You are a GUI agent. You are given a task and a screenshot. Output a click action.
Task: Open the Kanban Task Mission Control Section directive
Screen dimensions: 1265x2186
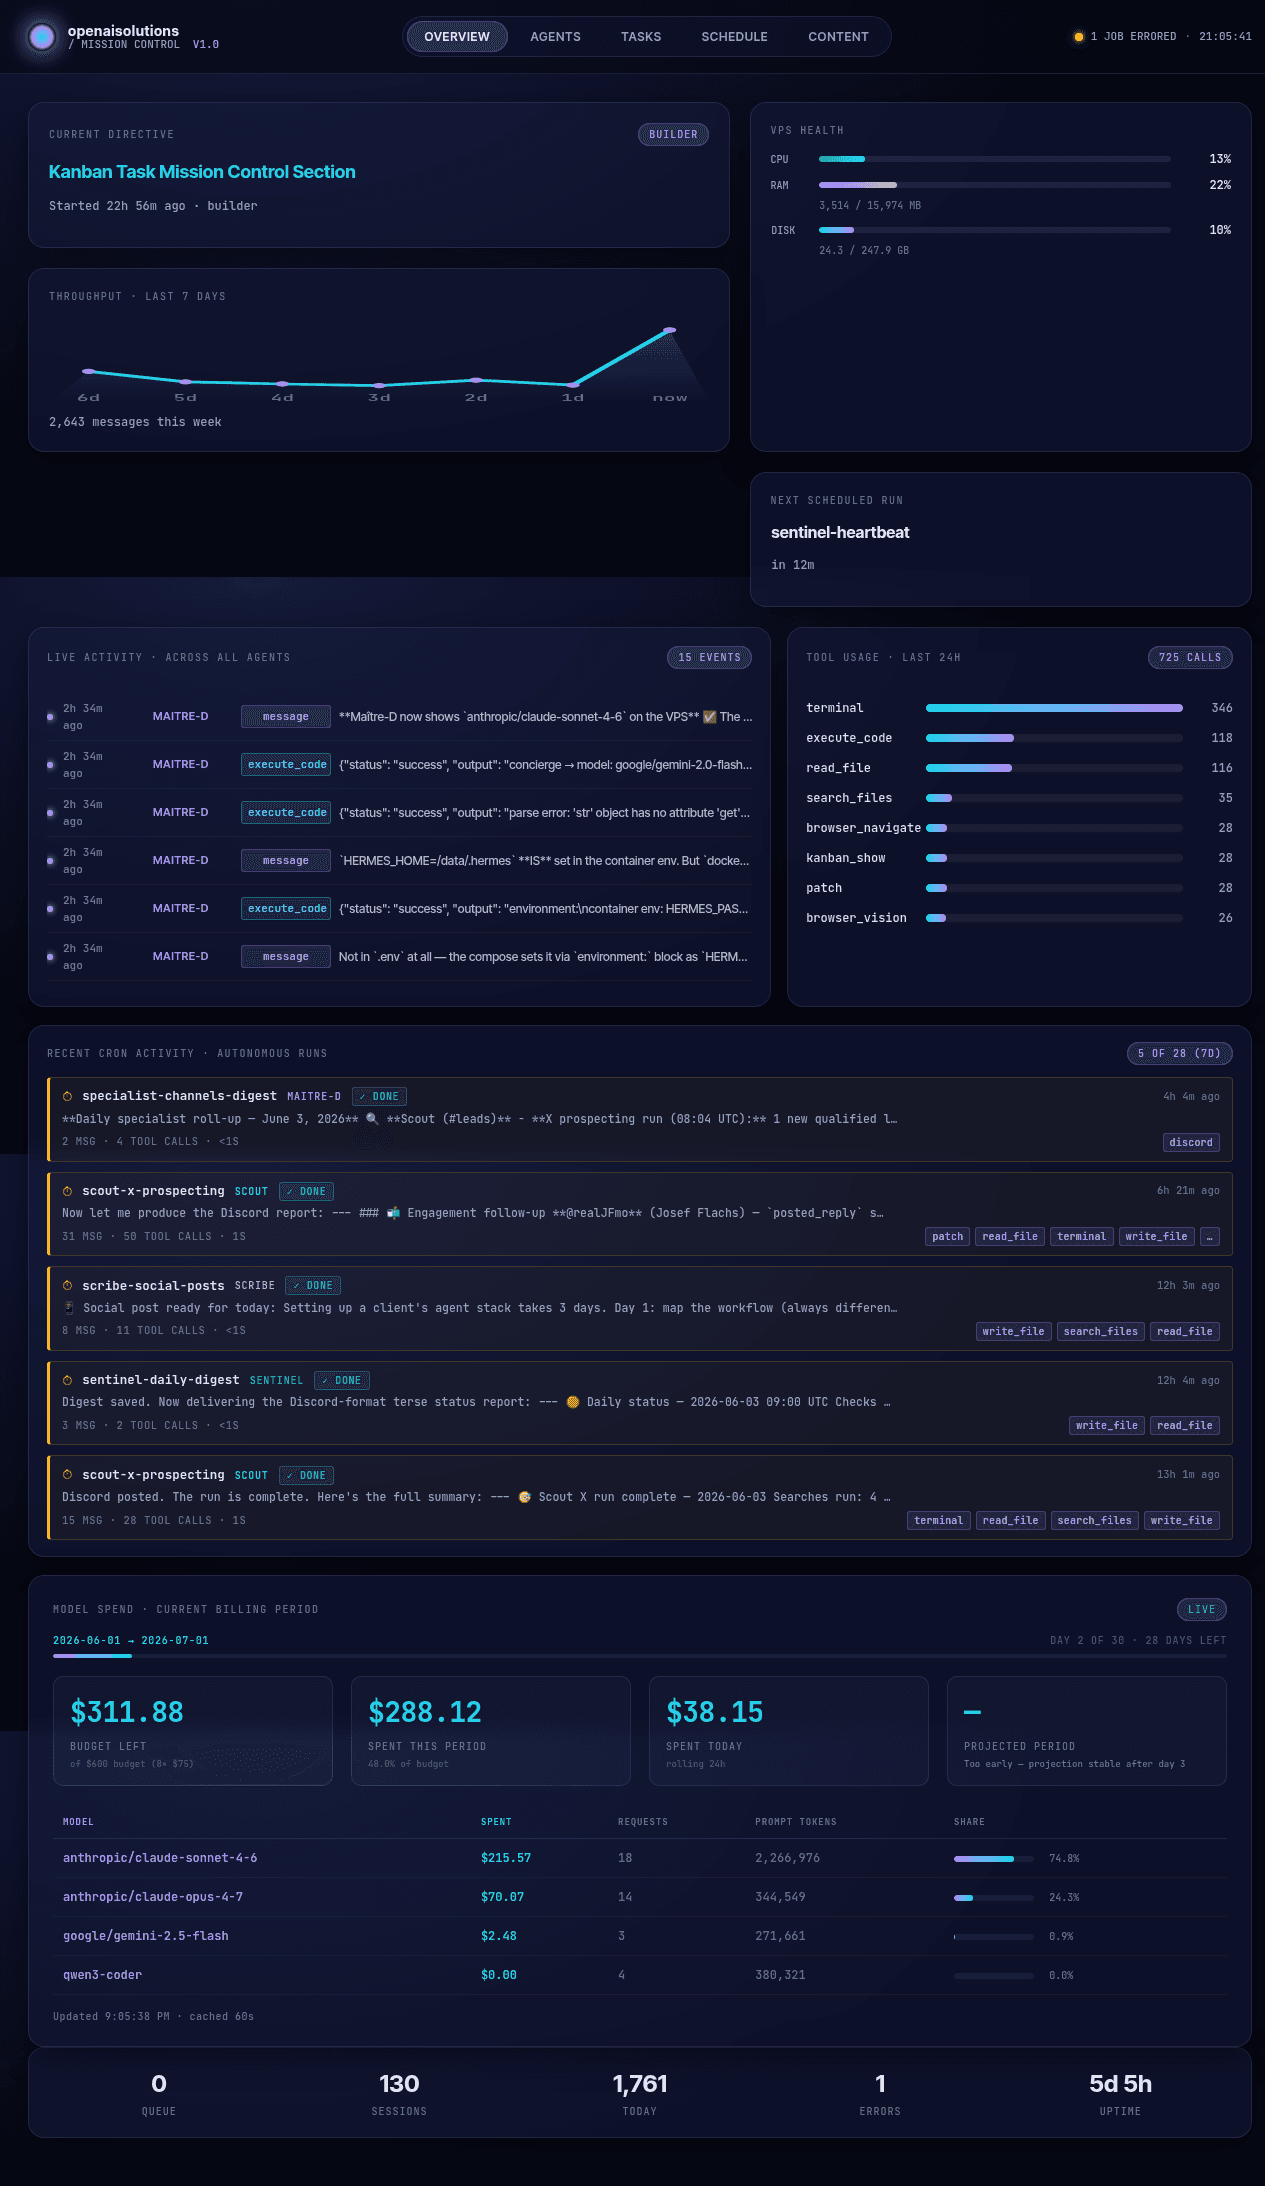point(202,172)
